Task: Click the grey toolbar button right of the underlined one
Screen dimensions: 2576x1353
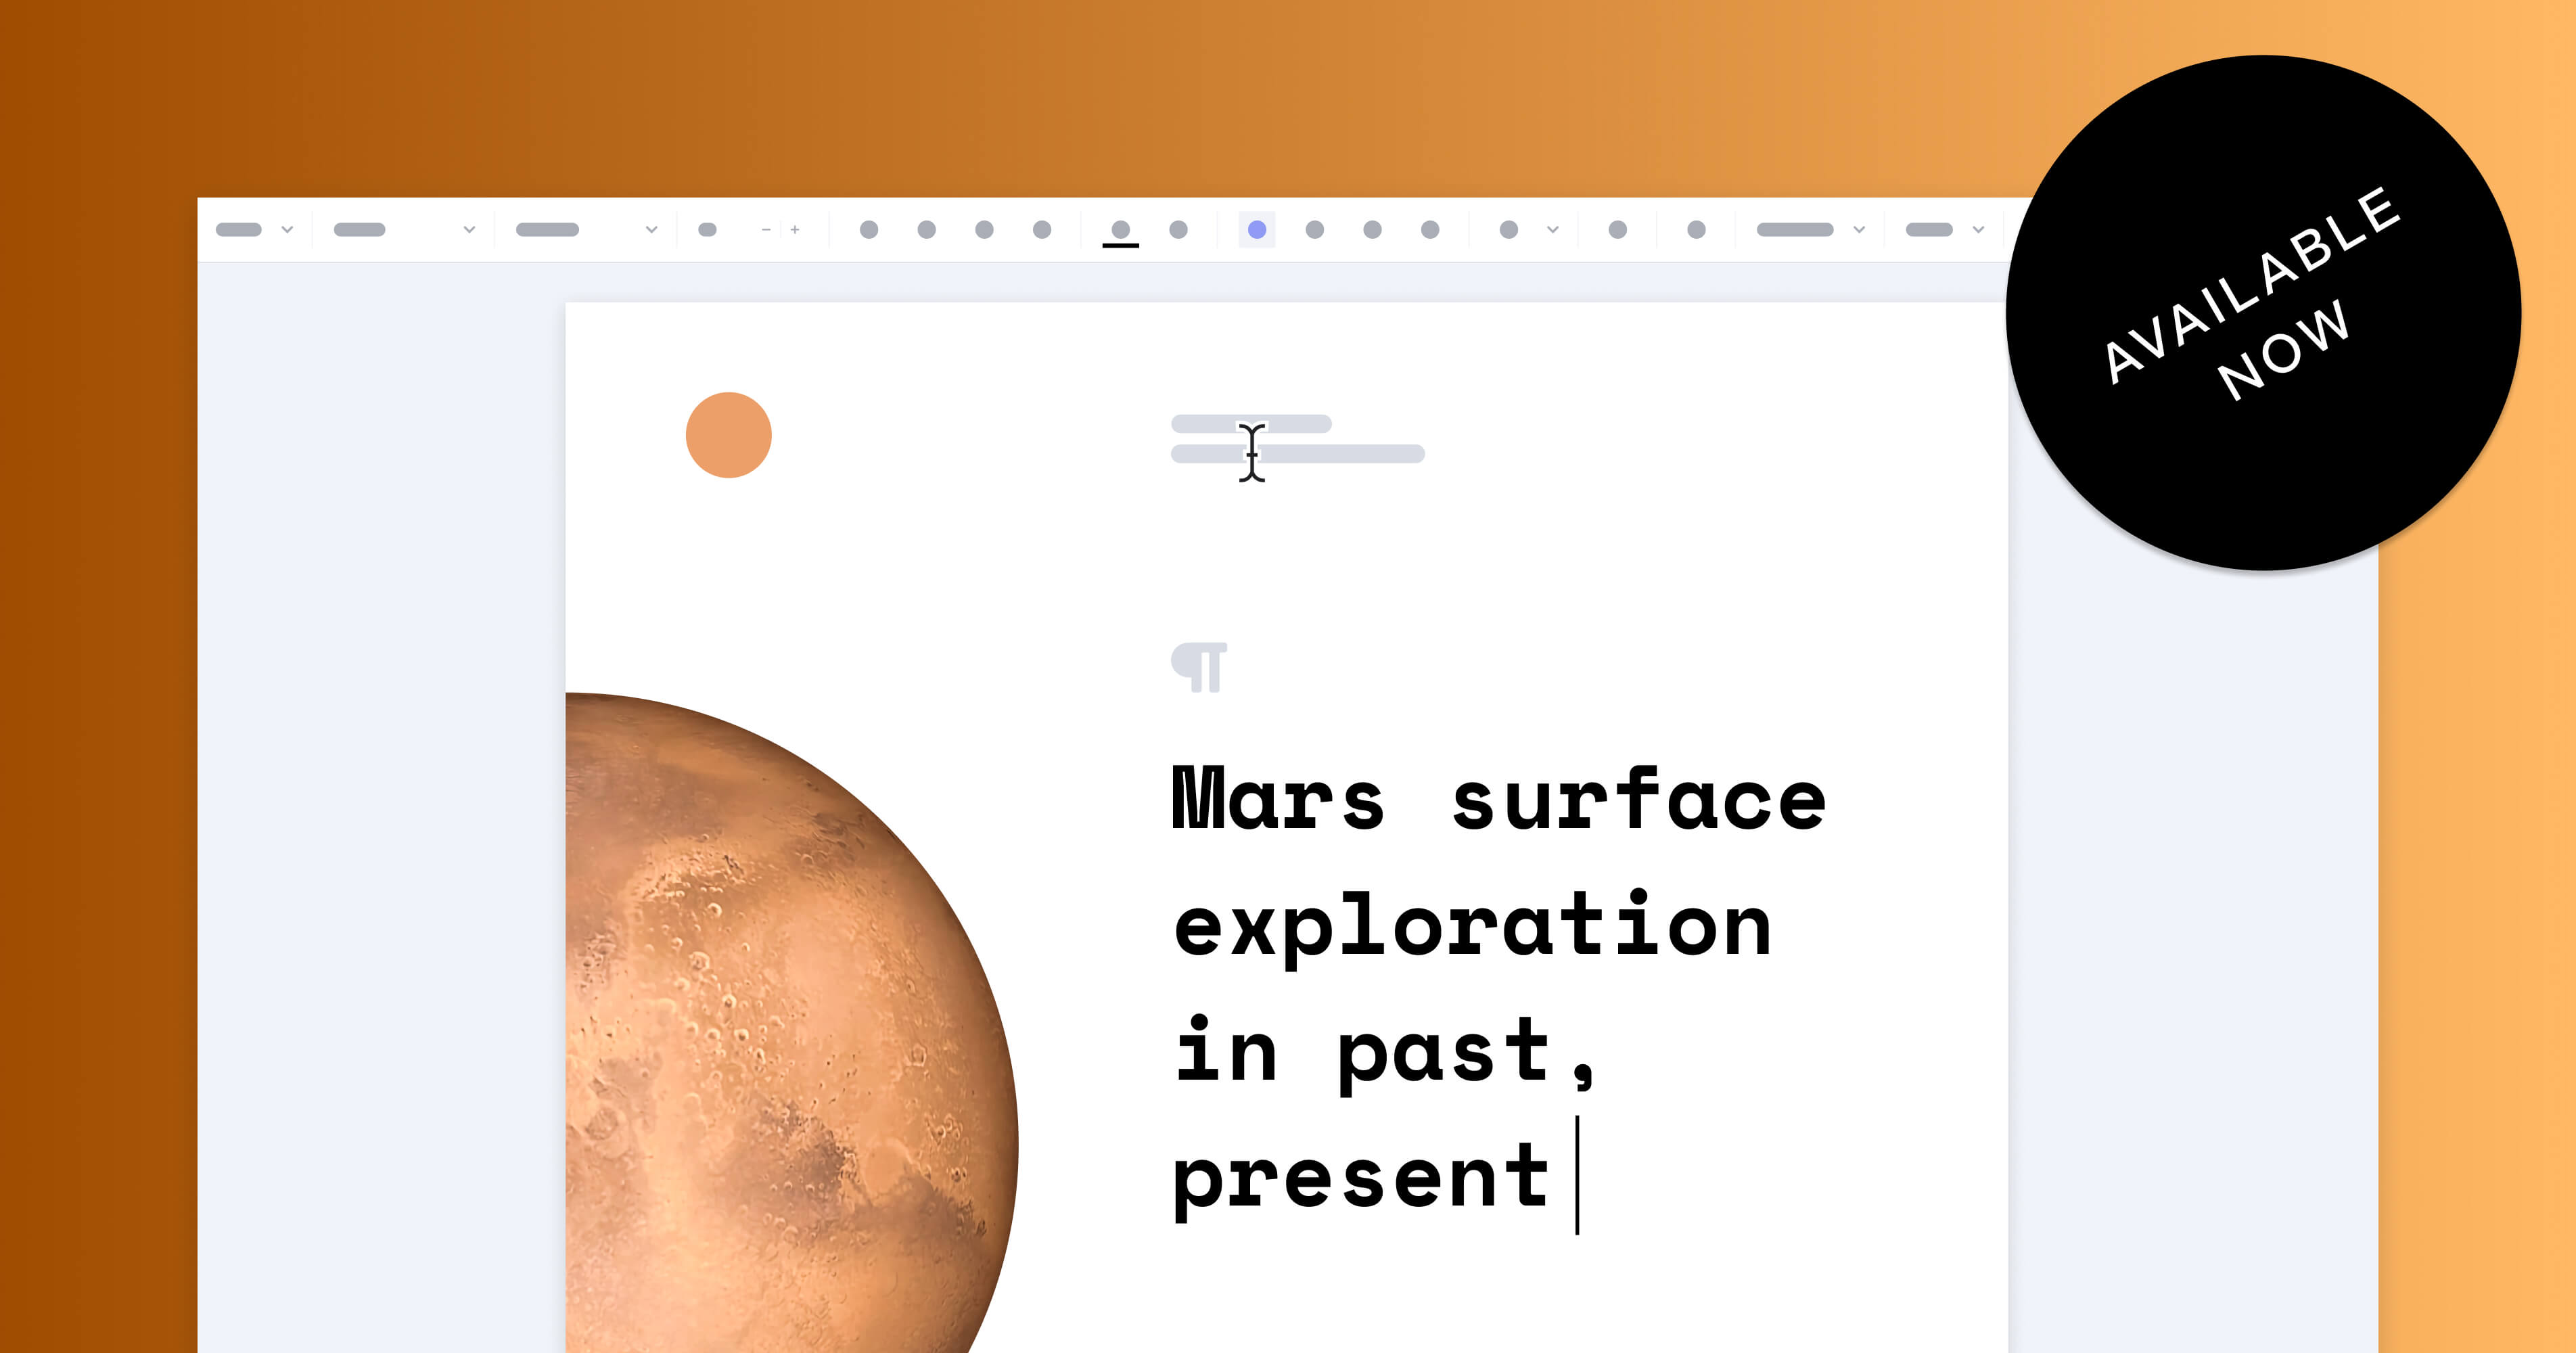Action: click(1178, 230)
